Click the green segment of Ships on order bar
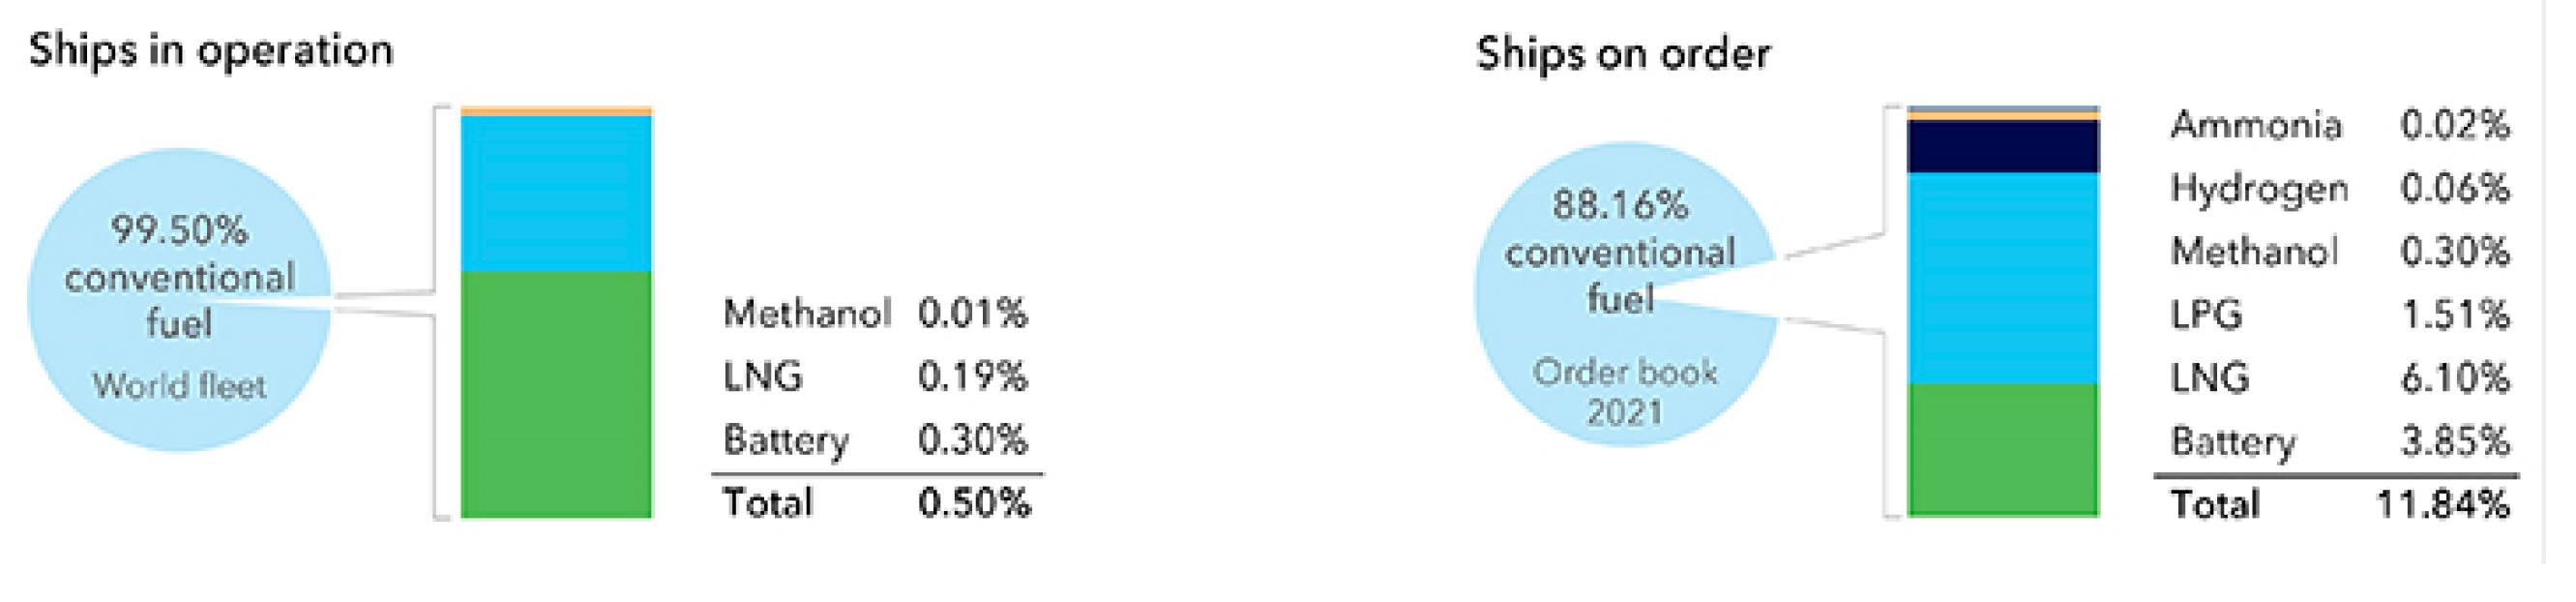The width and height of the screenshot is (2576, 602). pos(2003,448)
